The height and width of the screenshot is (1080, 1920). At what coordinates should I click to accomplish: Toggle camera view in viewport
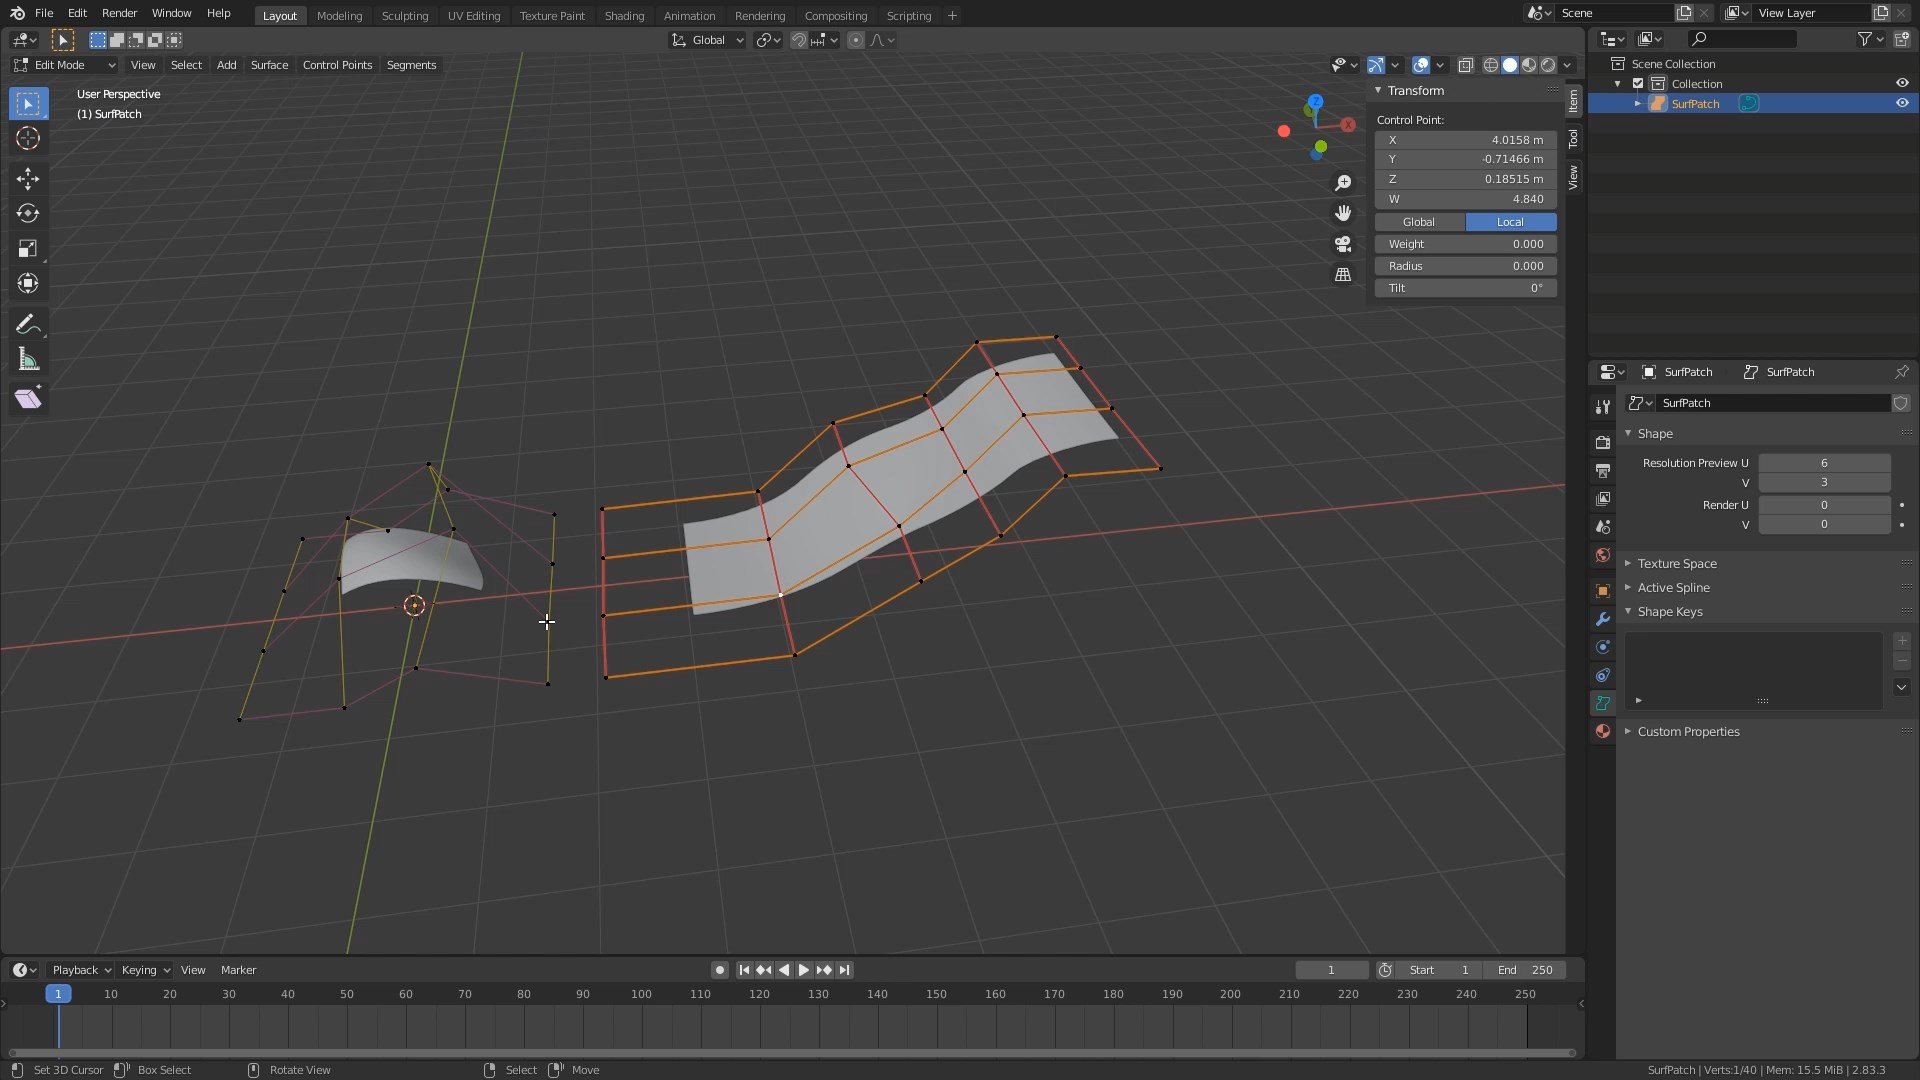[x=1343, y=244]
